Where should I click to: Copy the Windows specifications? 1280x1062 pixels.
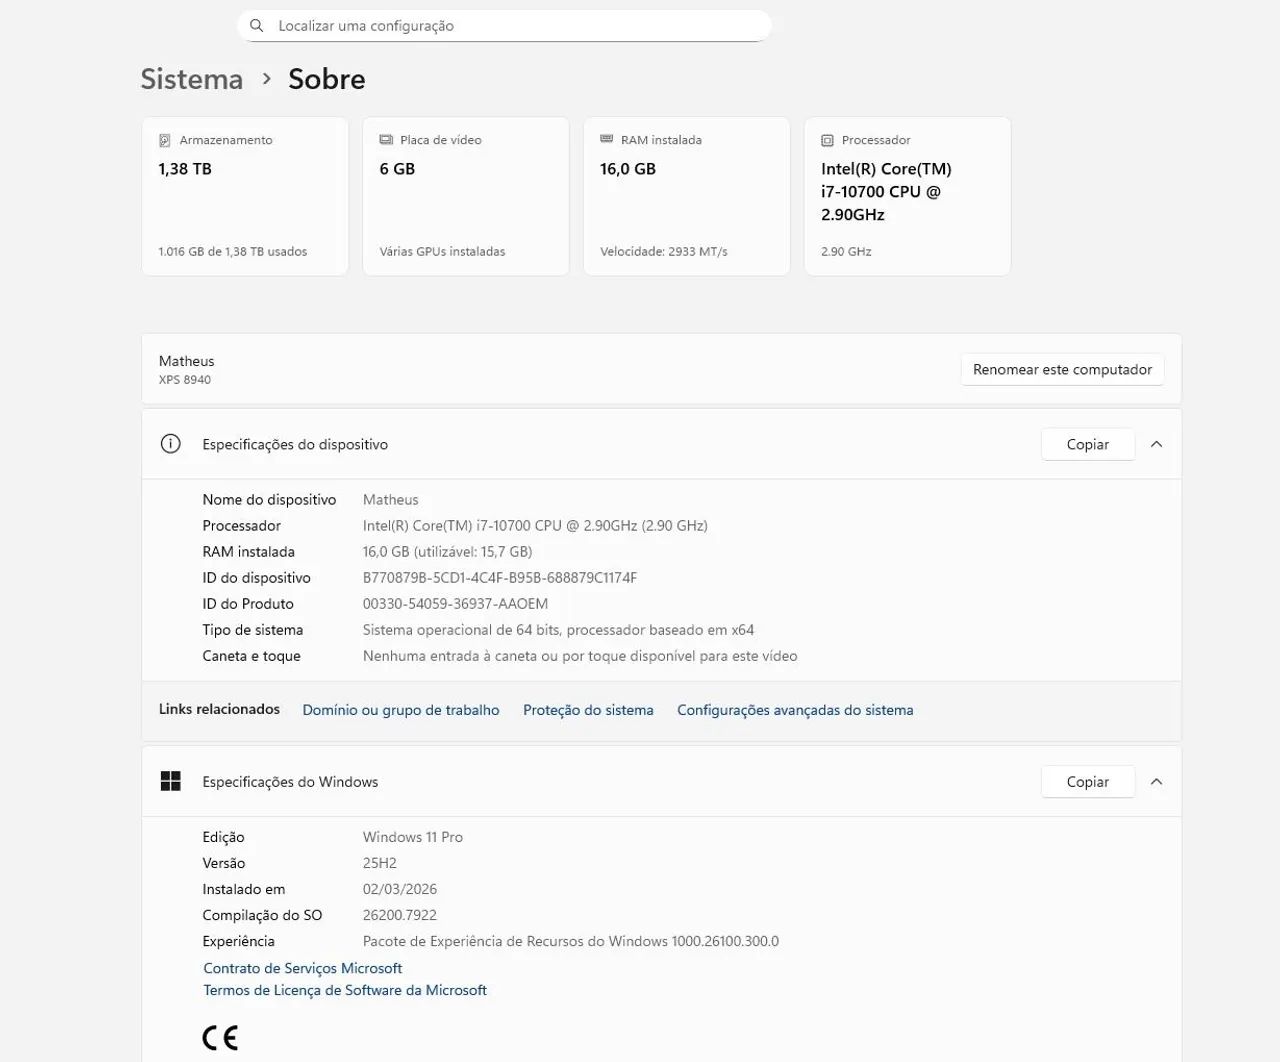click(x=1088, y=781)
